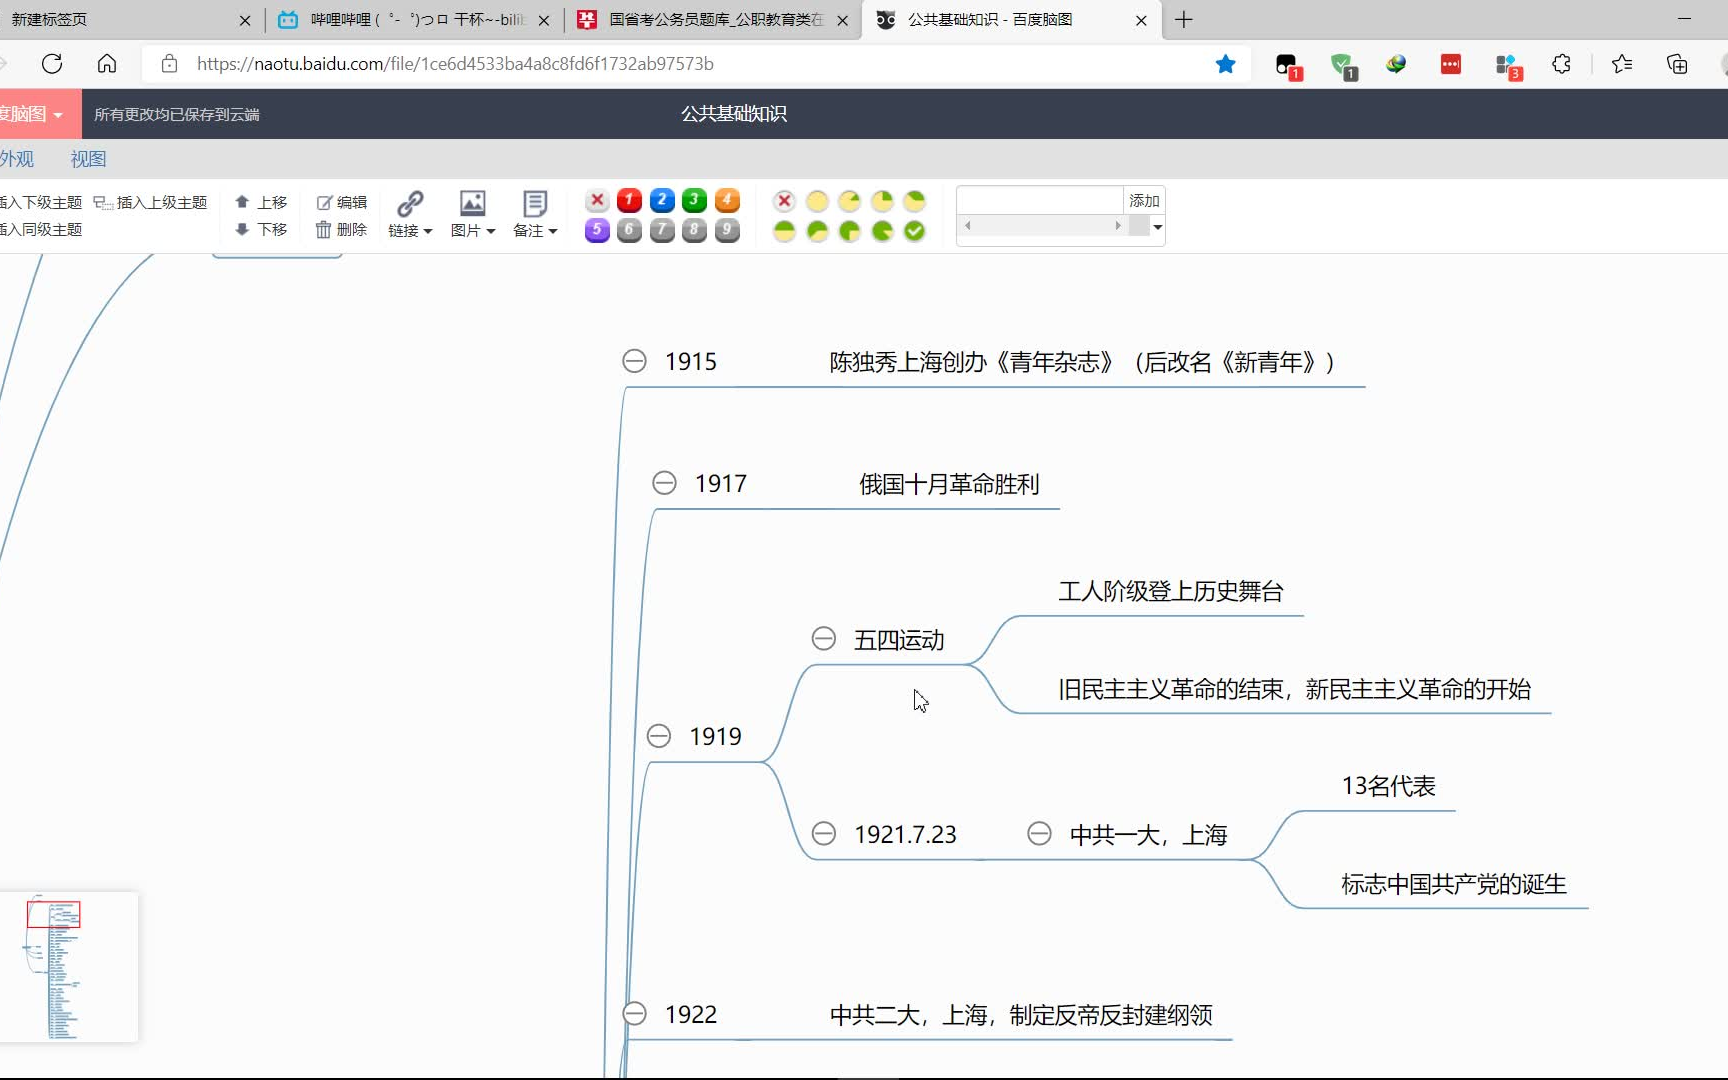Switch to the 视图 tab
This screenshot has height=1080, width=1728.
[x=88, y=159]
